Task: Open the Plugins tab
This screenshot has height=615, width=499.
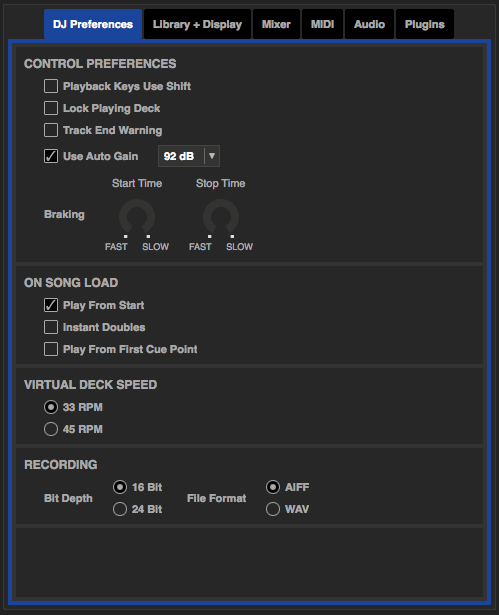Action: 425,24
